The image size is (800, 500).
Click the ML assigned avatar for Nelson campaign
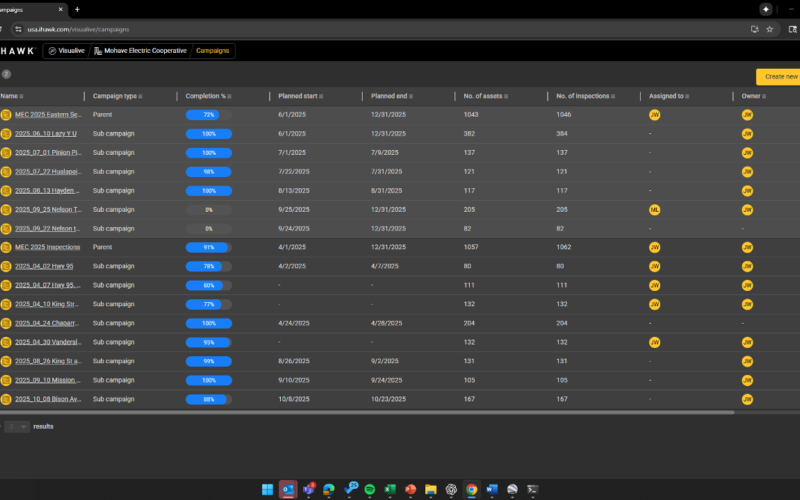click(654, 209)
